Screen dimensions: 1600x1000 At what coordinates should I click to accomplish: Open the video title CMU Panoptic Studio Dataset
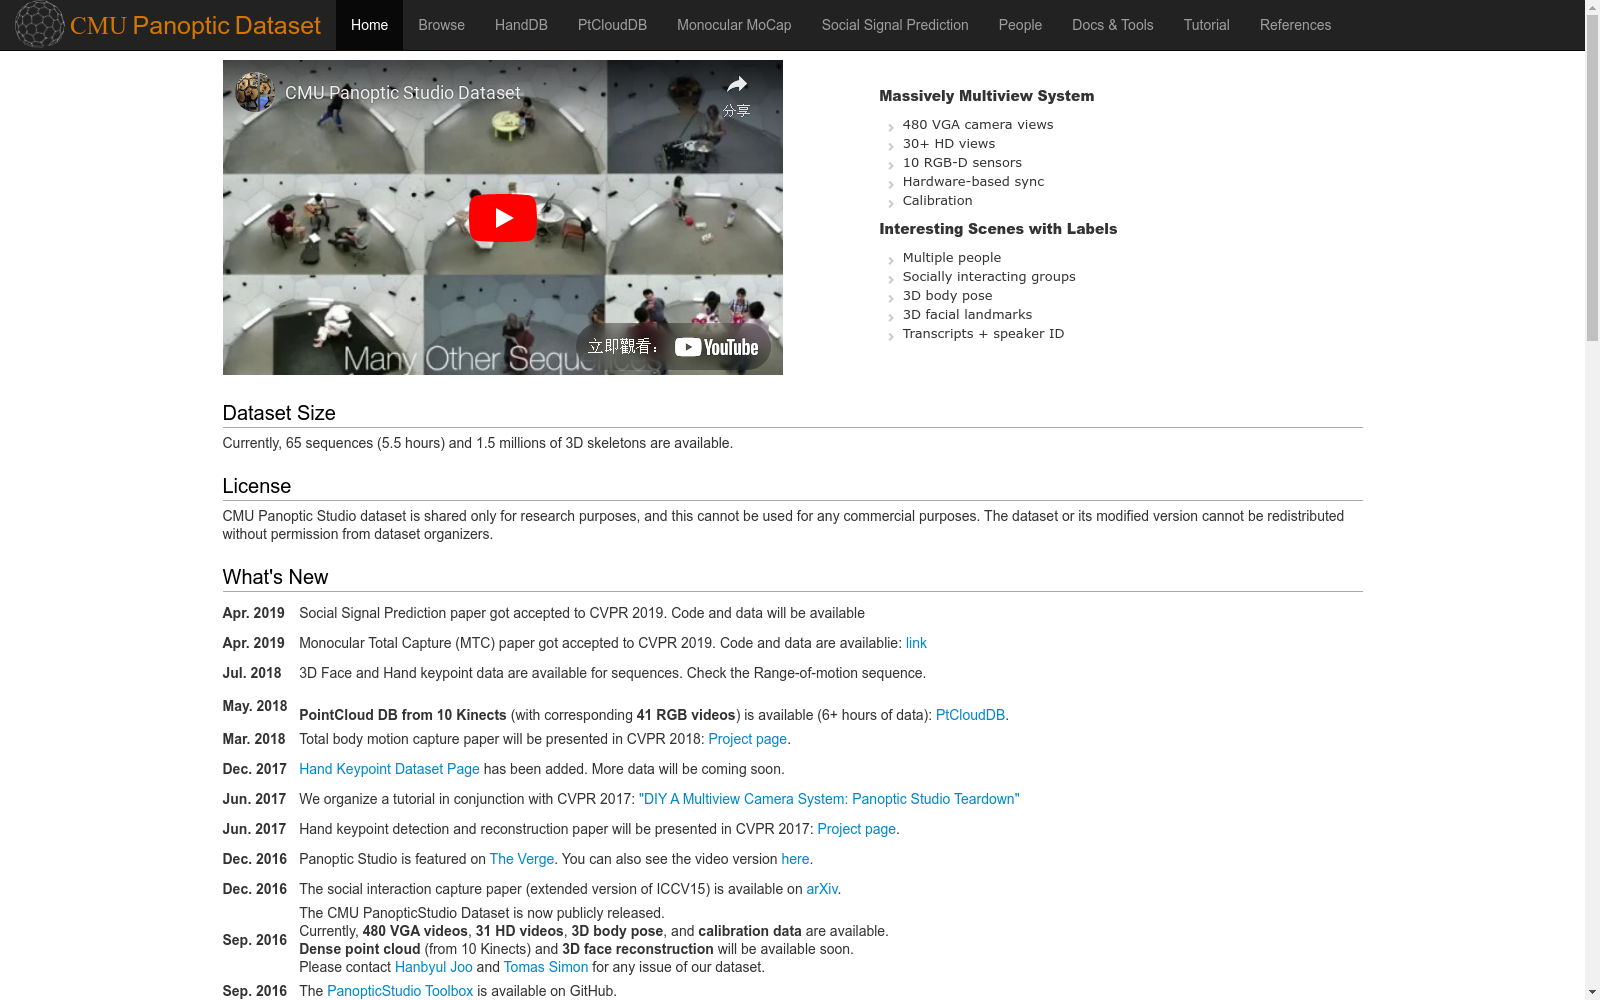pyautogui.click(x=402, y=93)
